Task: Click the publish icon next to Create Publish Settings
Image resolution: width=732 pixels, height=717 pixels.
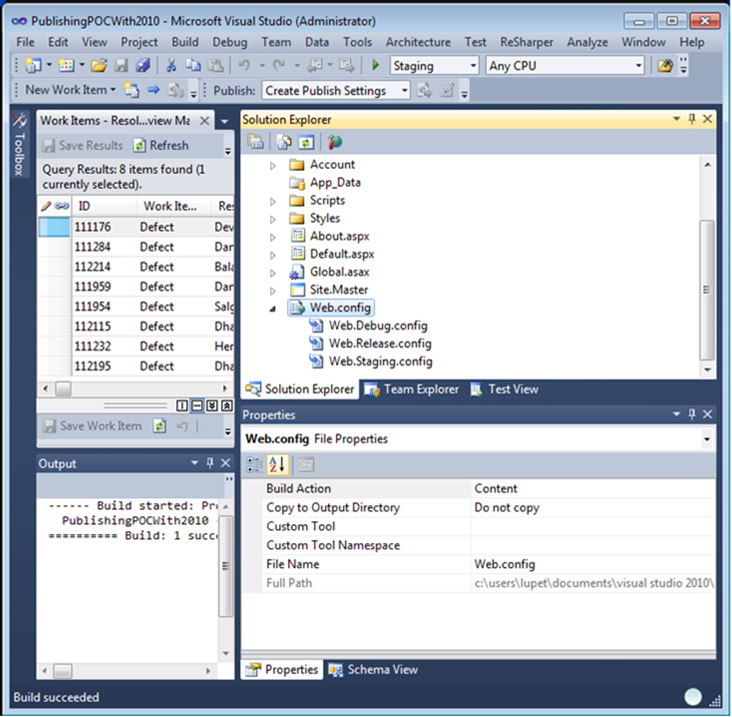Action: pos(424,90)
